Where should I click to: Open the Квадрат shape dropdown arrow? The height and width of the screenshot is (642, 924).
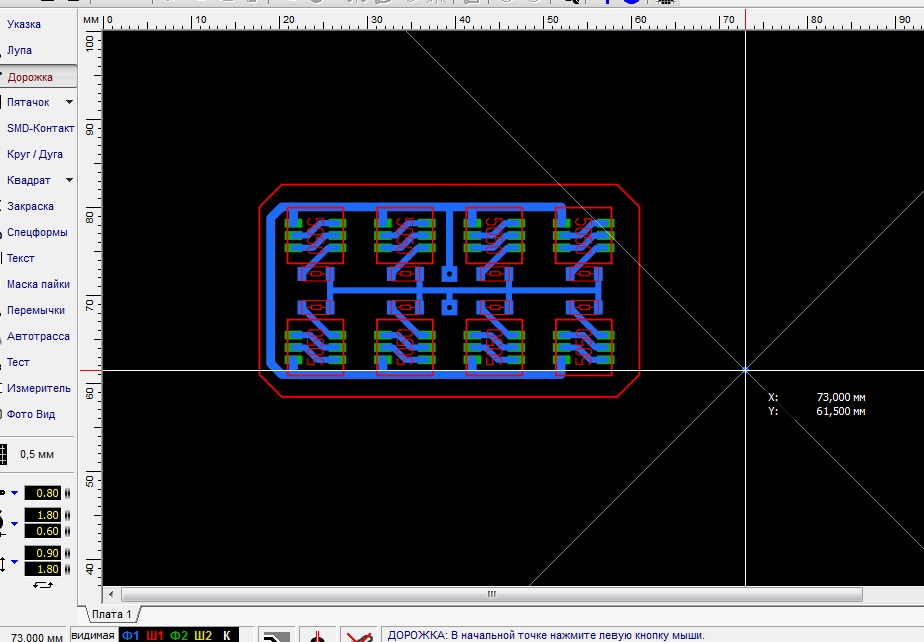69,180
